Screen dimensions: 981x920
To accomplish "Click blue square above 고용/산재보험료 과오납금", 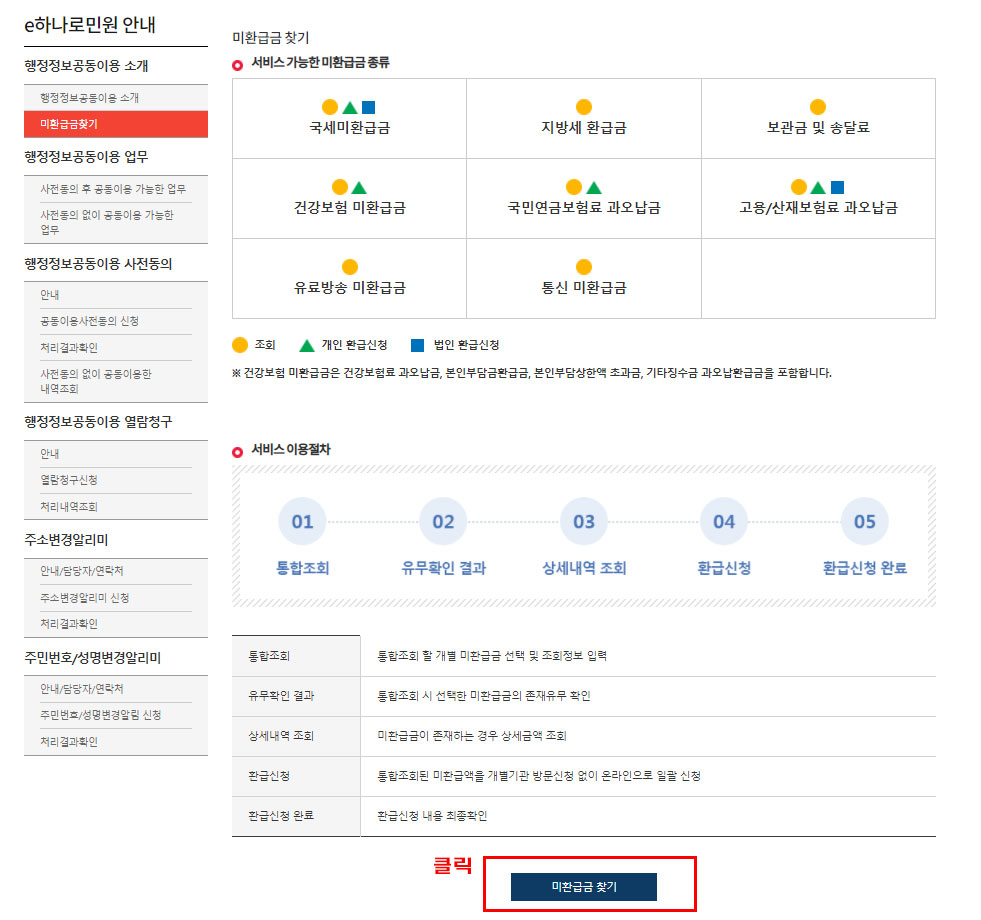I will 838,187.
